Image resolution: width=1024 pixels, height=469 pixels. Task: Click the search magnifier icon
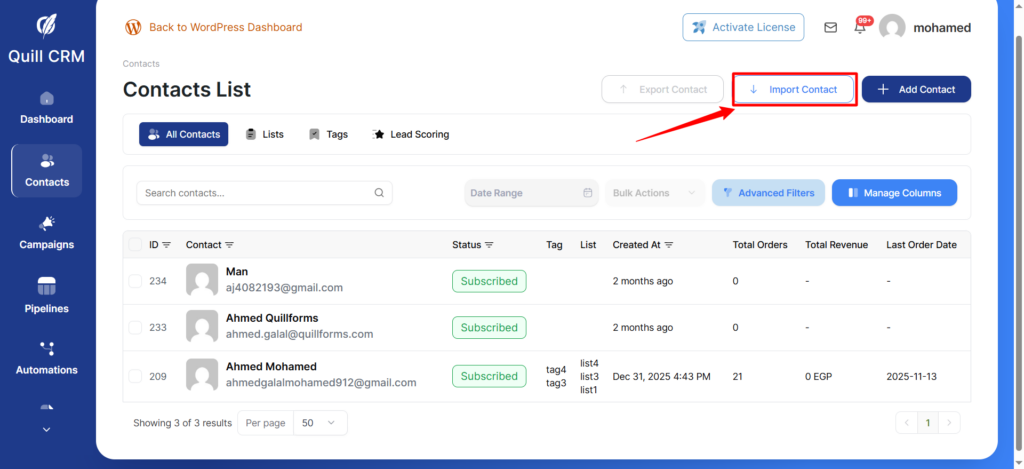coord(379,193)
